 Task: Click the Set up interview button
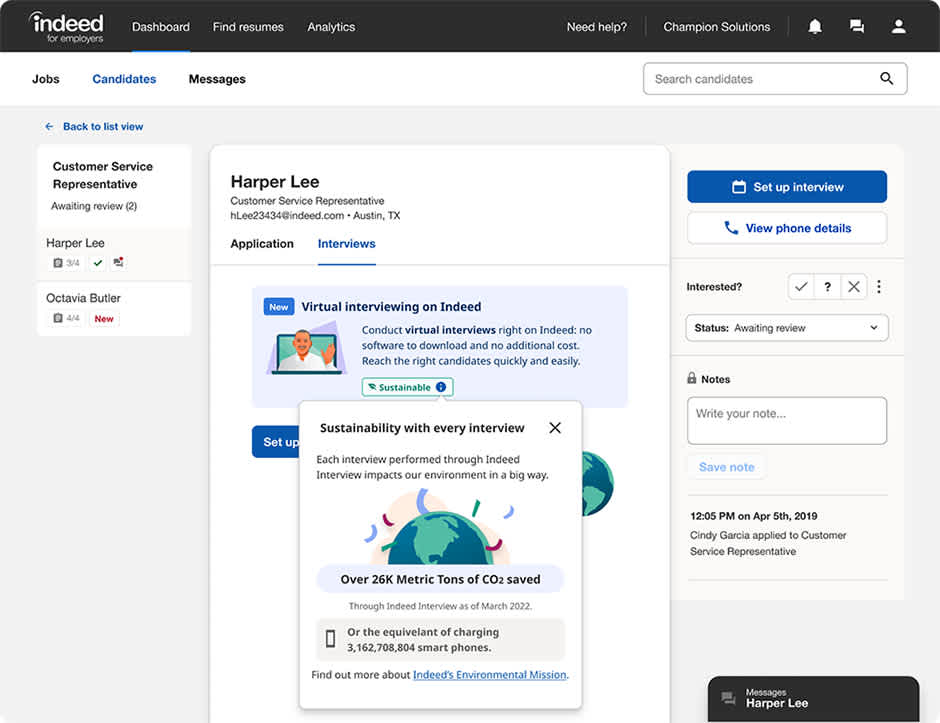click(787, 186)
